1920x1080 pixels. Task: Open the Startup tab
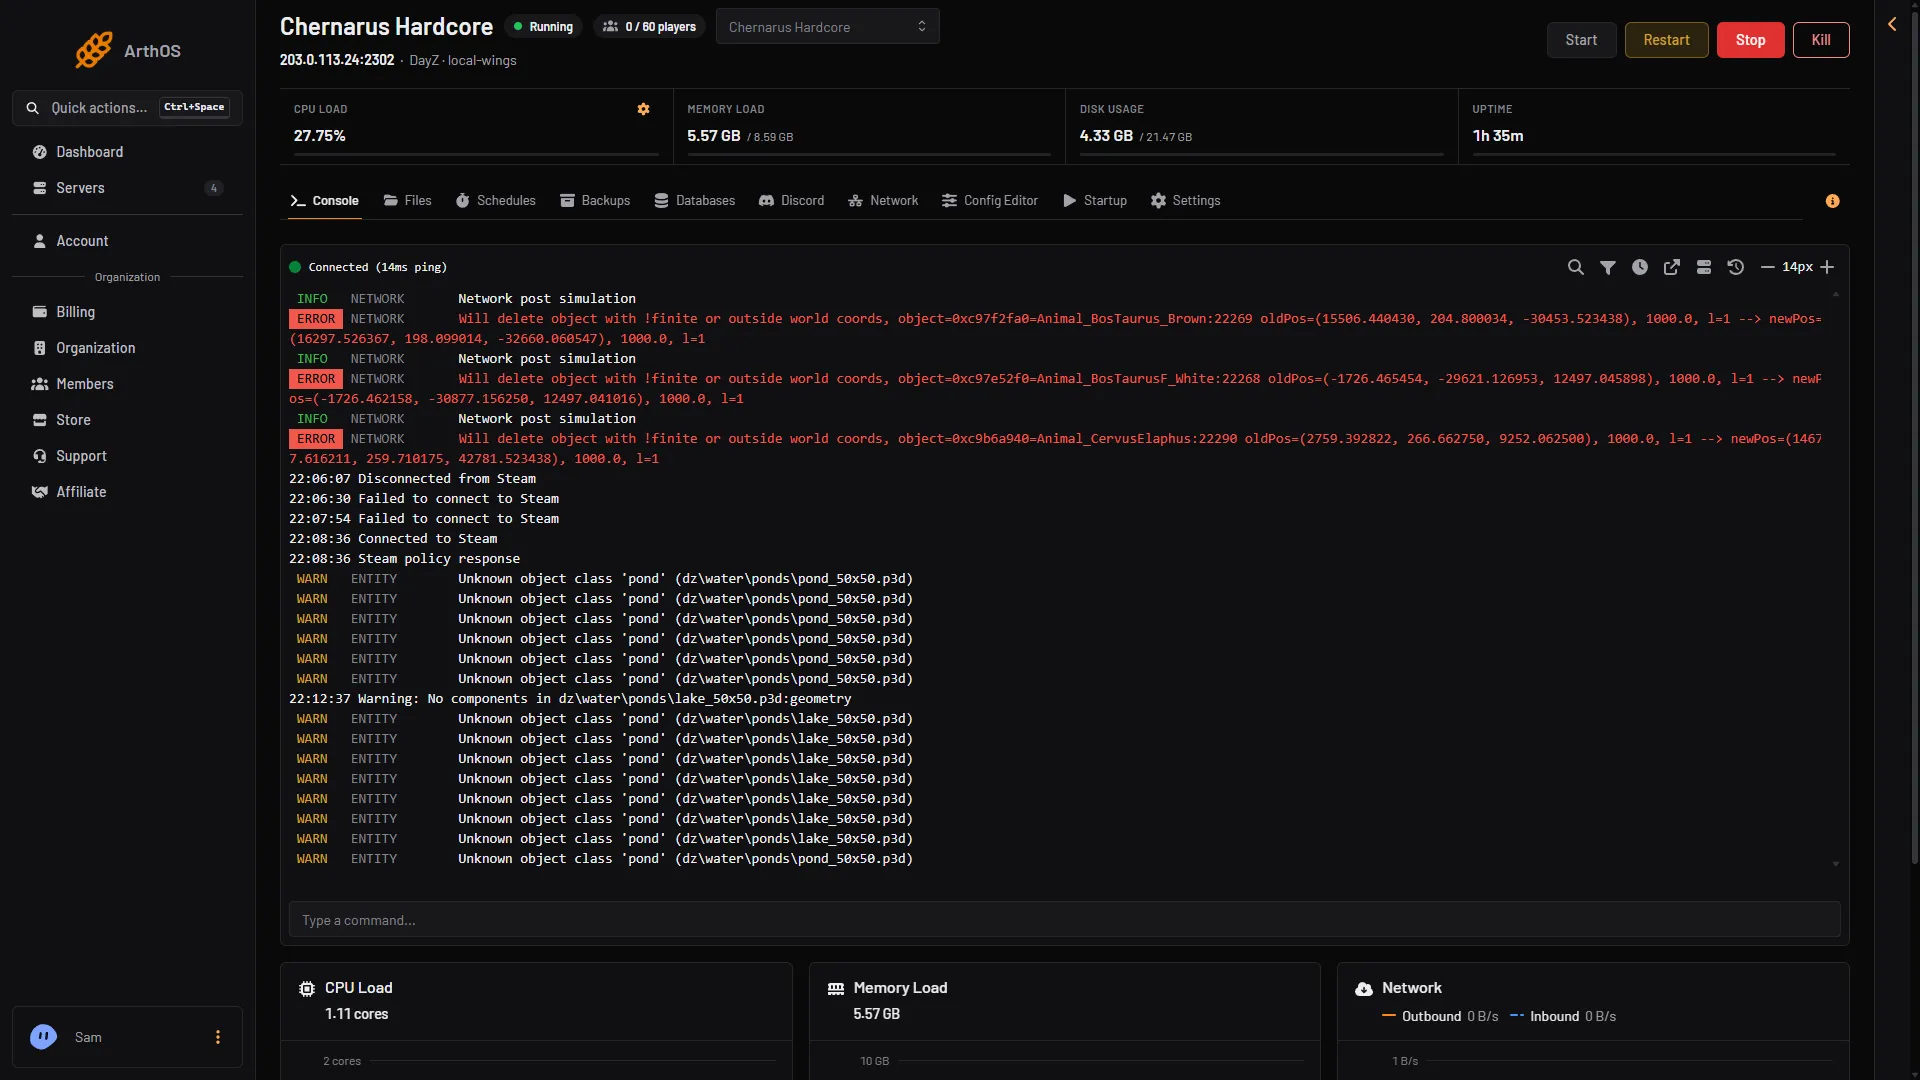(x=1095, y=201)
